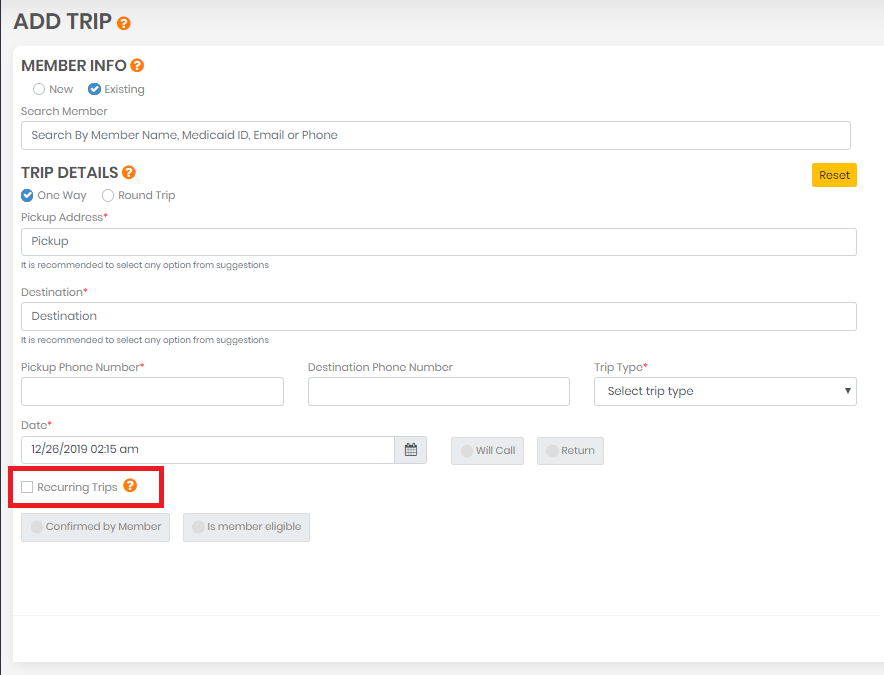
Task: Click the Search Member input field
Action: coord(436,135)
